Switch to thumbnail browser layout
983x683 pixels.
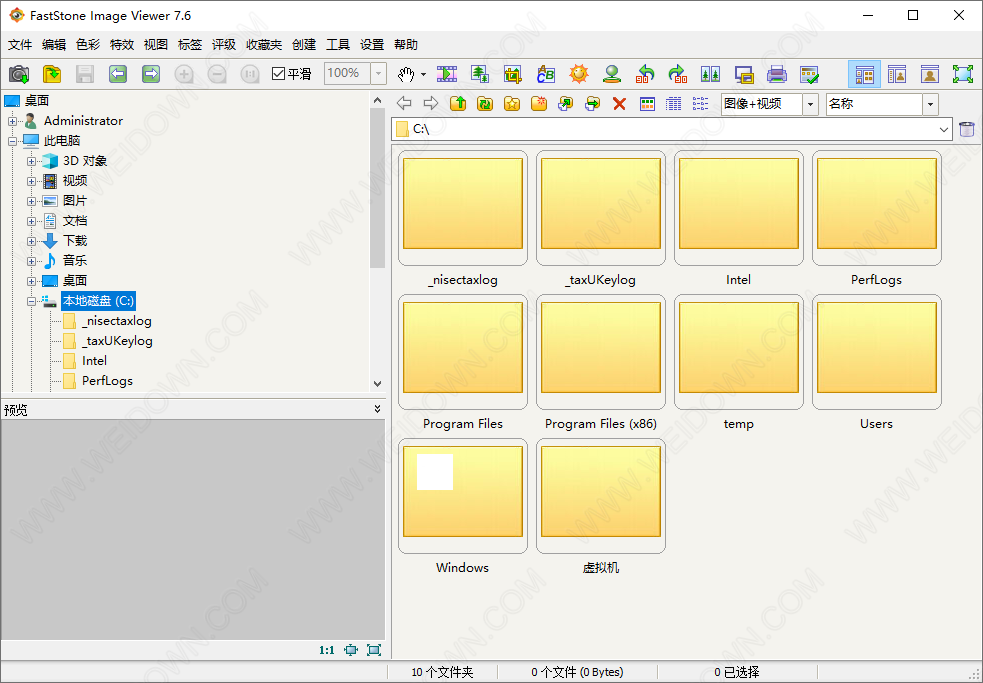(864, 74)
